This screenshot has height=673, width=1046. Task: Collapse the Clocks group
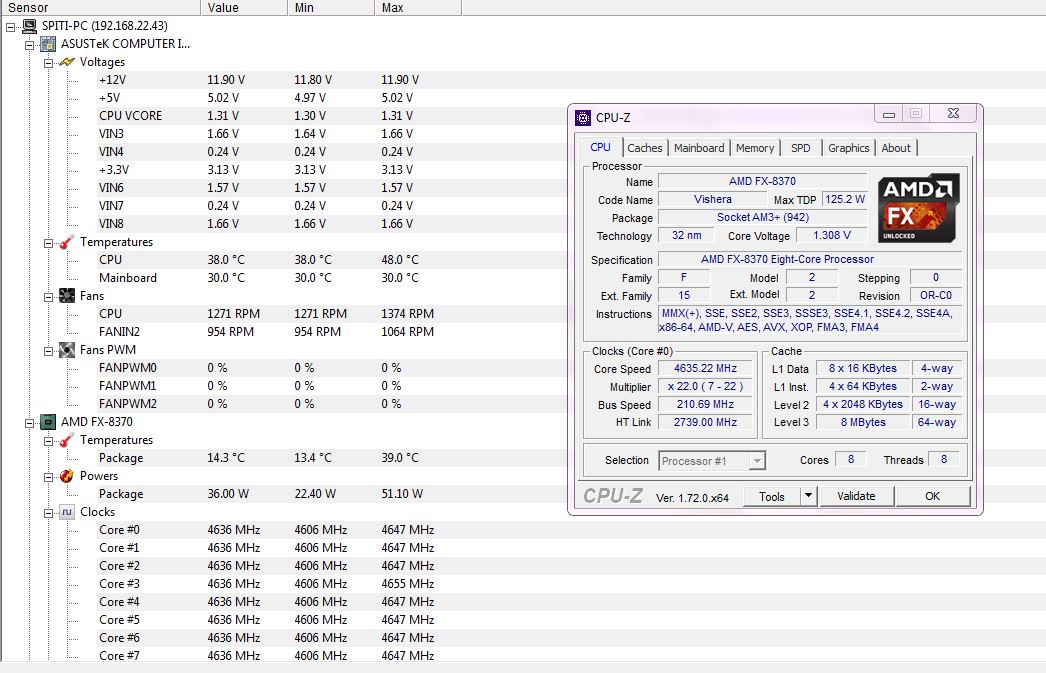pyautogui.click(x=48, y=514)
